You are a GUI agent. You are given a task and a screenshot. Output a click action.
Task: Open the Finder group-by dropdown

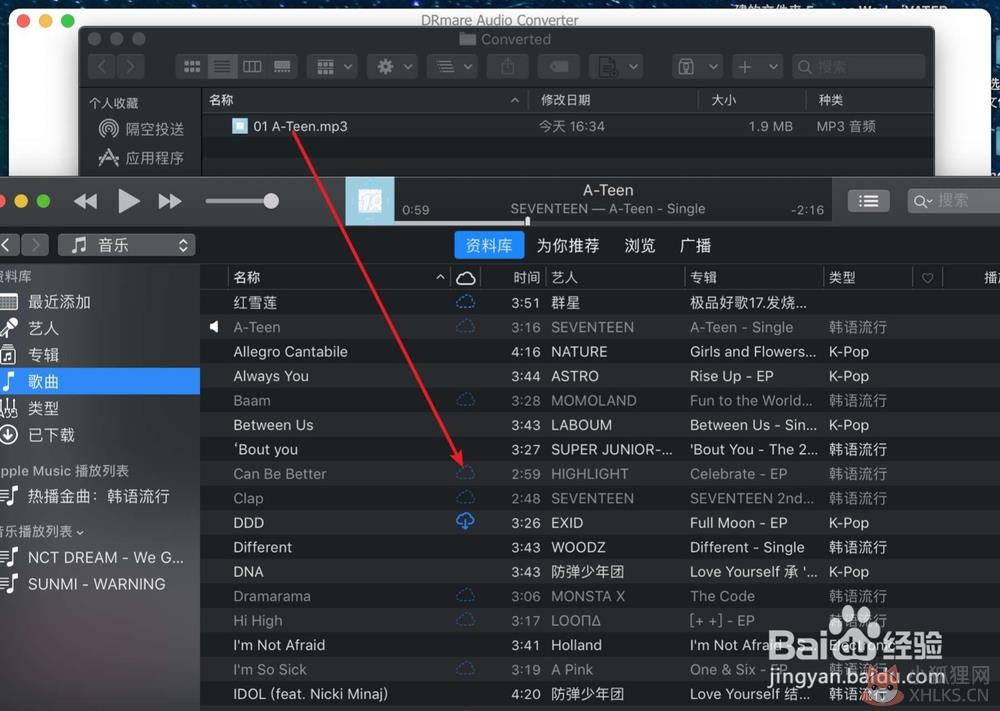click(x=333, y=66)
